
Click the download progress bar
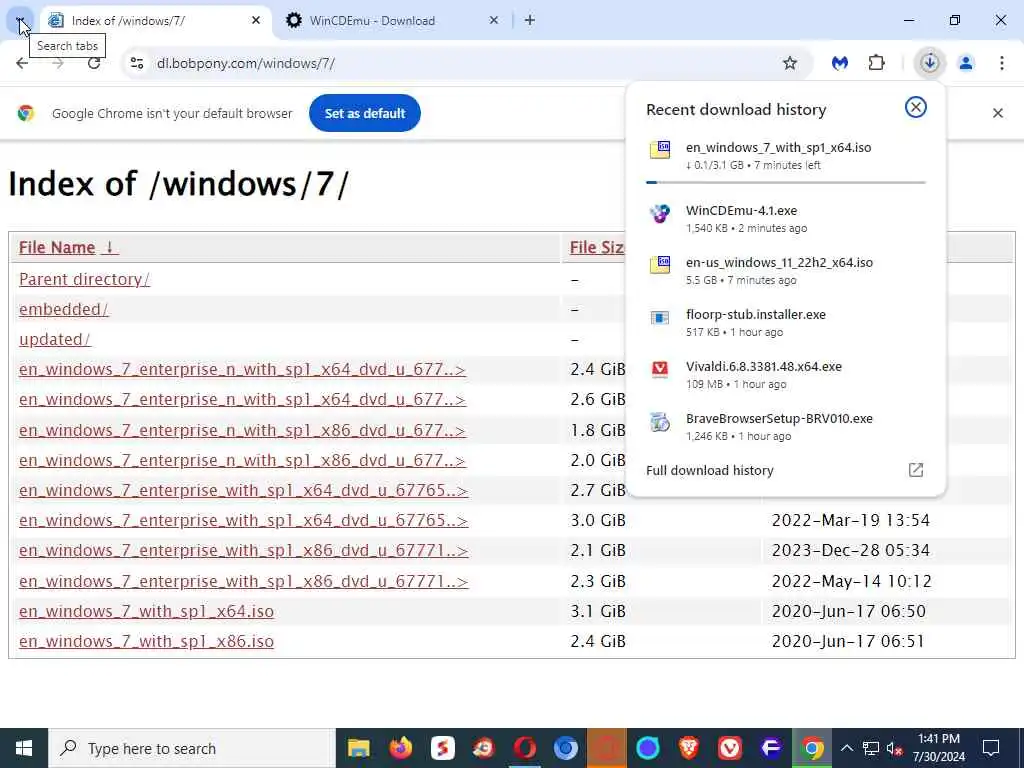pyautogui.click(x=786, y=182)
